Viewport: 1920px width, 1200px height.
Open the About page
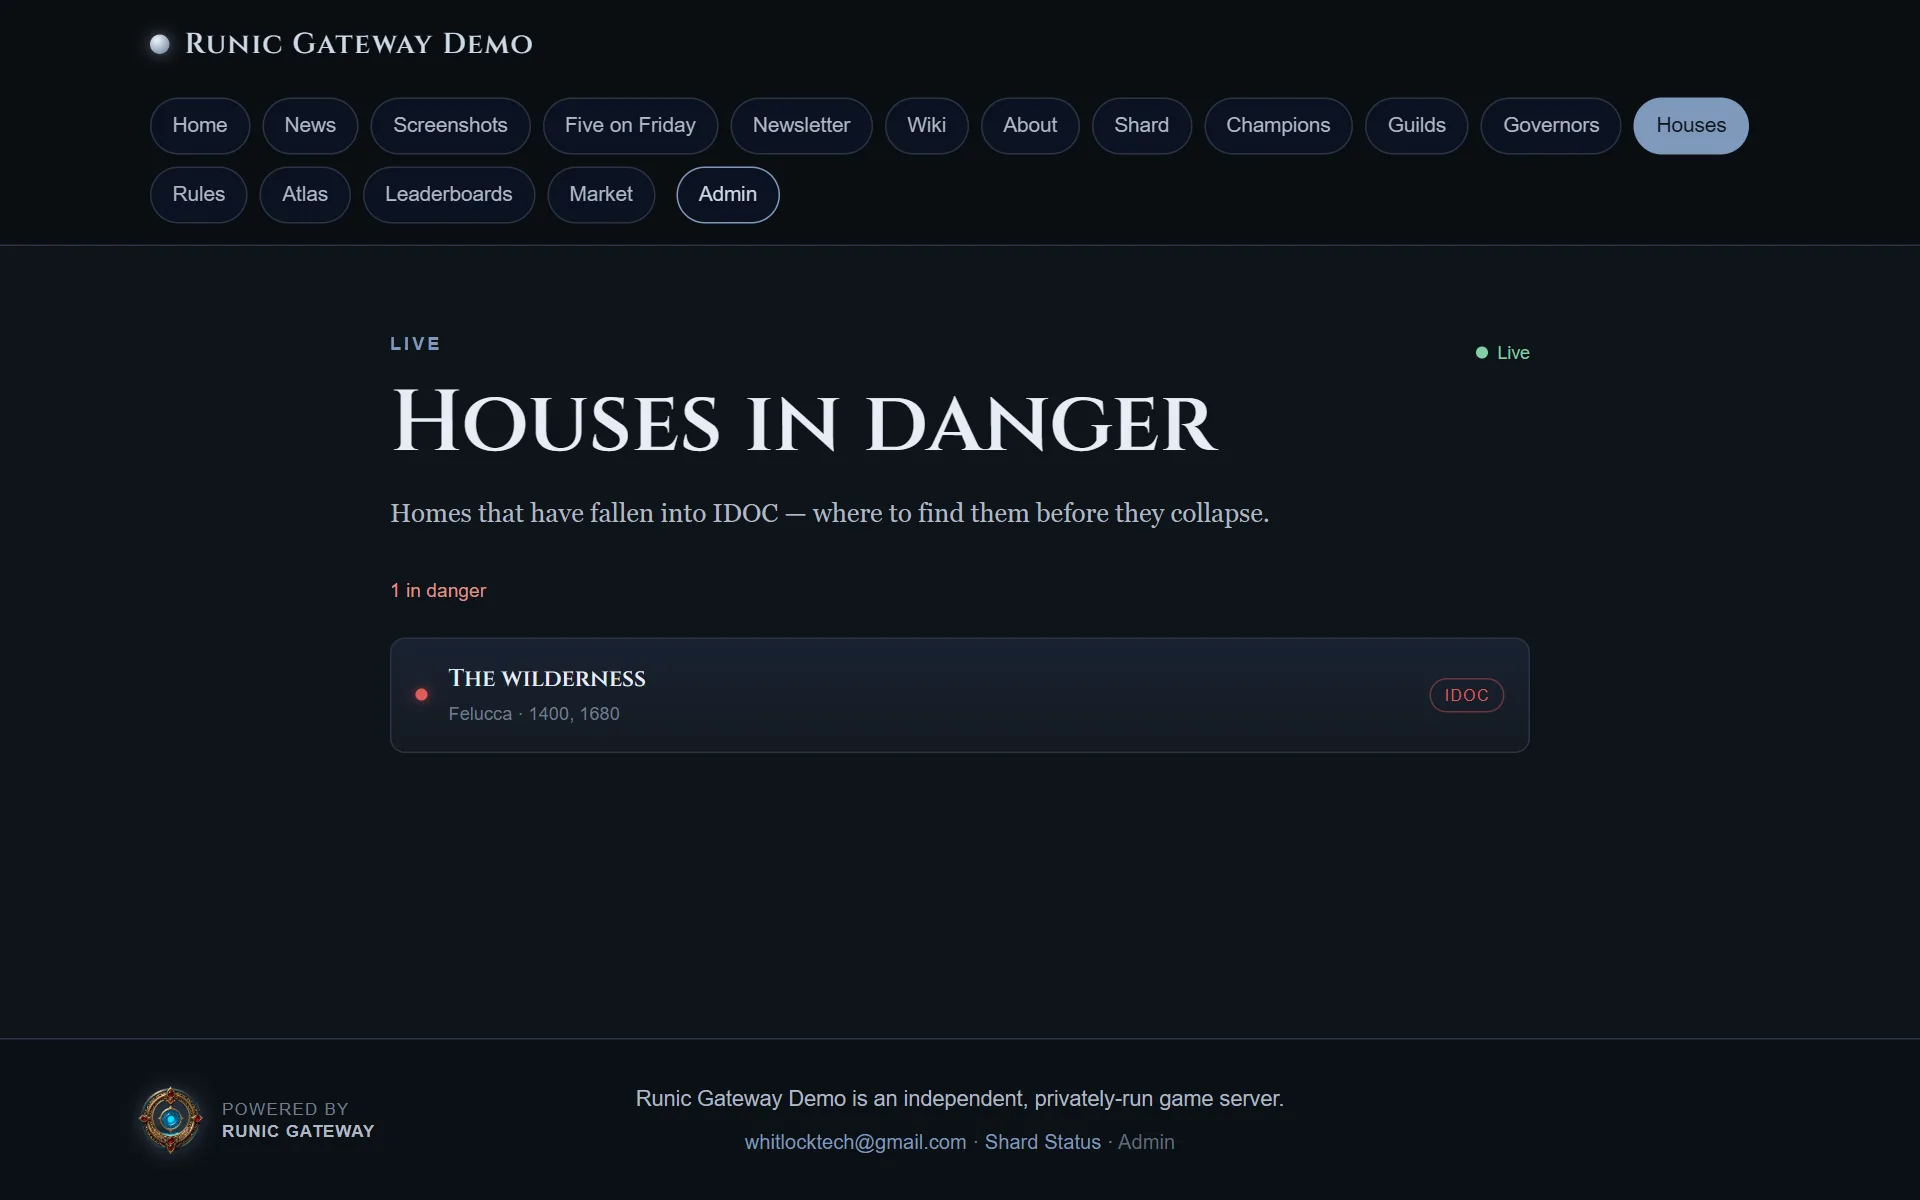1030,126
